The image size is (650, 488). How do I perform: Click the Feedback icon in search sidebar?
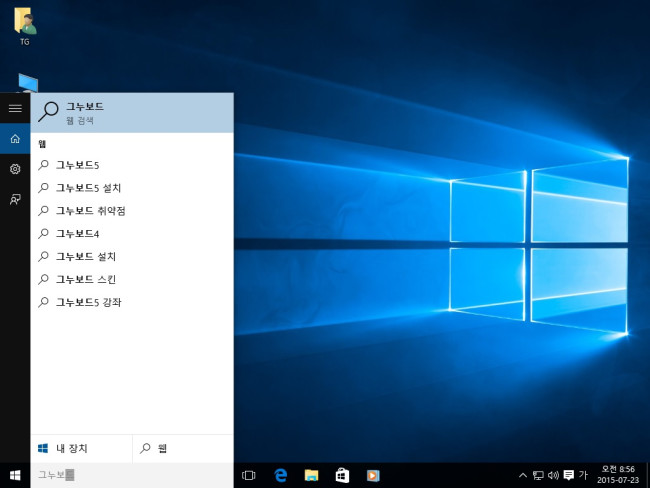tap(15, 200)
